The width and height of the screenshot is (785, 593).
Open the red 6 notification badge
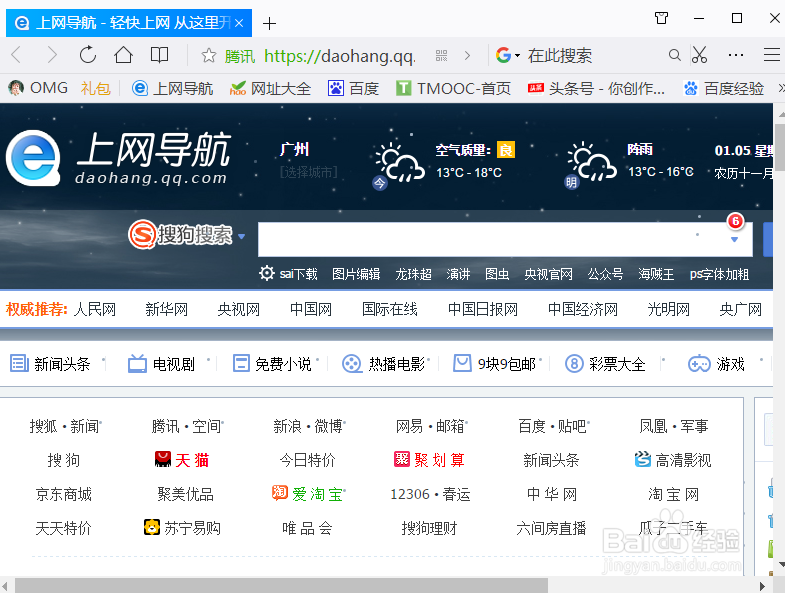(x=735, y=221)
